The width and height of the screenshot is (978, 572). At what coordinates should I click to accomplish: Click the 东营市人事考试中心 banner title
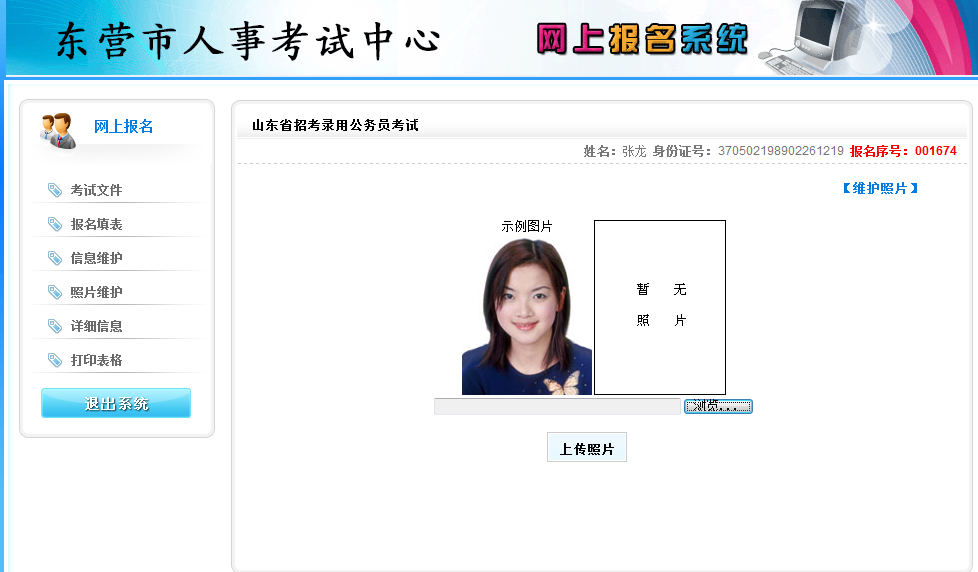pos(248,41)
